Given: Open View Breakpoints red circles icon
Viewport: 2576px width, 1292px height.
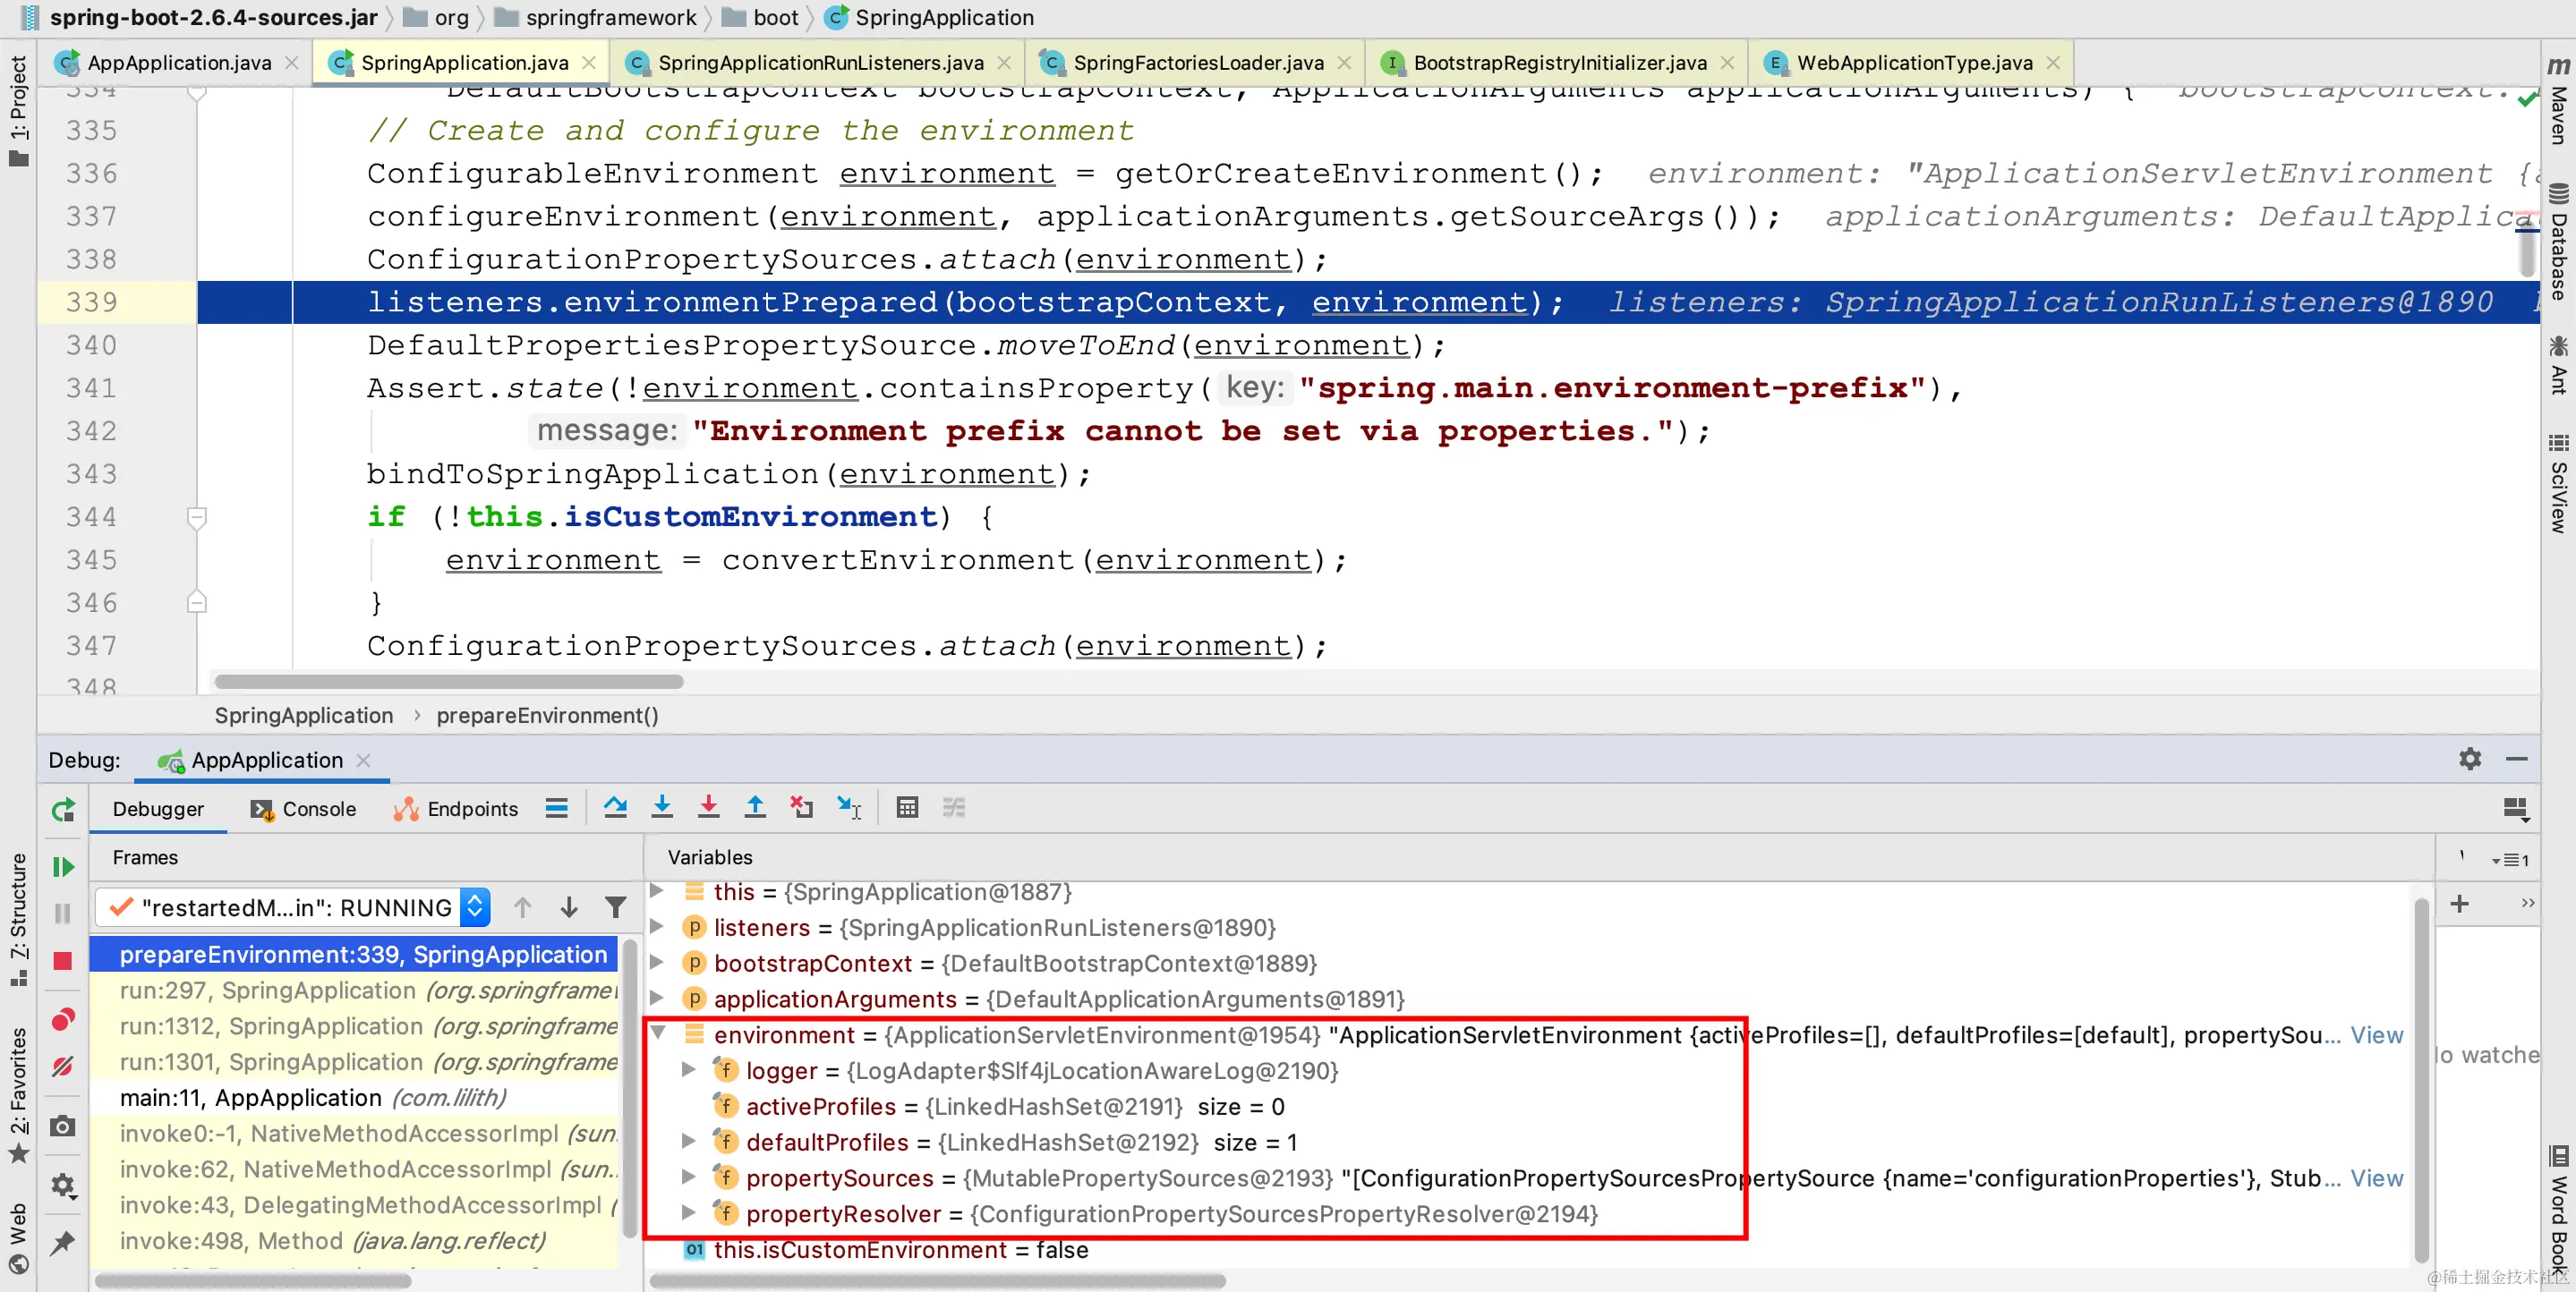Looking at the screenshot, I should [x=63, y=1019].
